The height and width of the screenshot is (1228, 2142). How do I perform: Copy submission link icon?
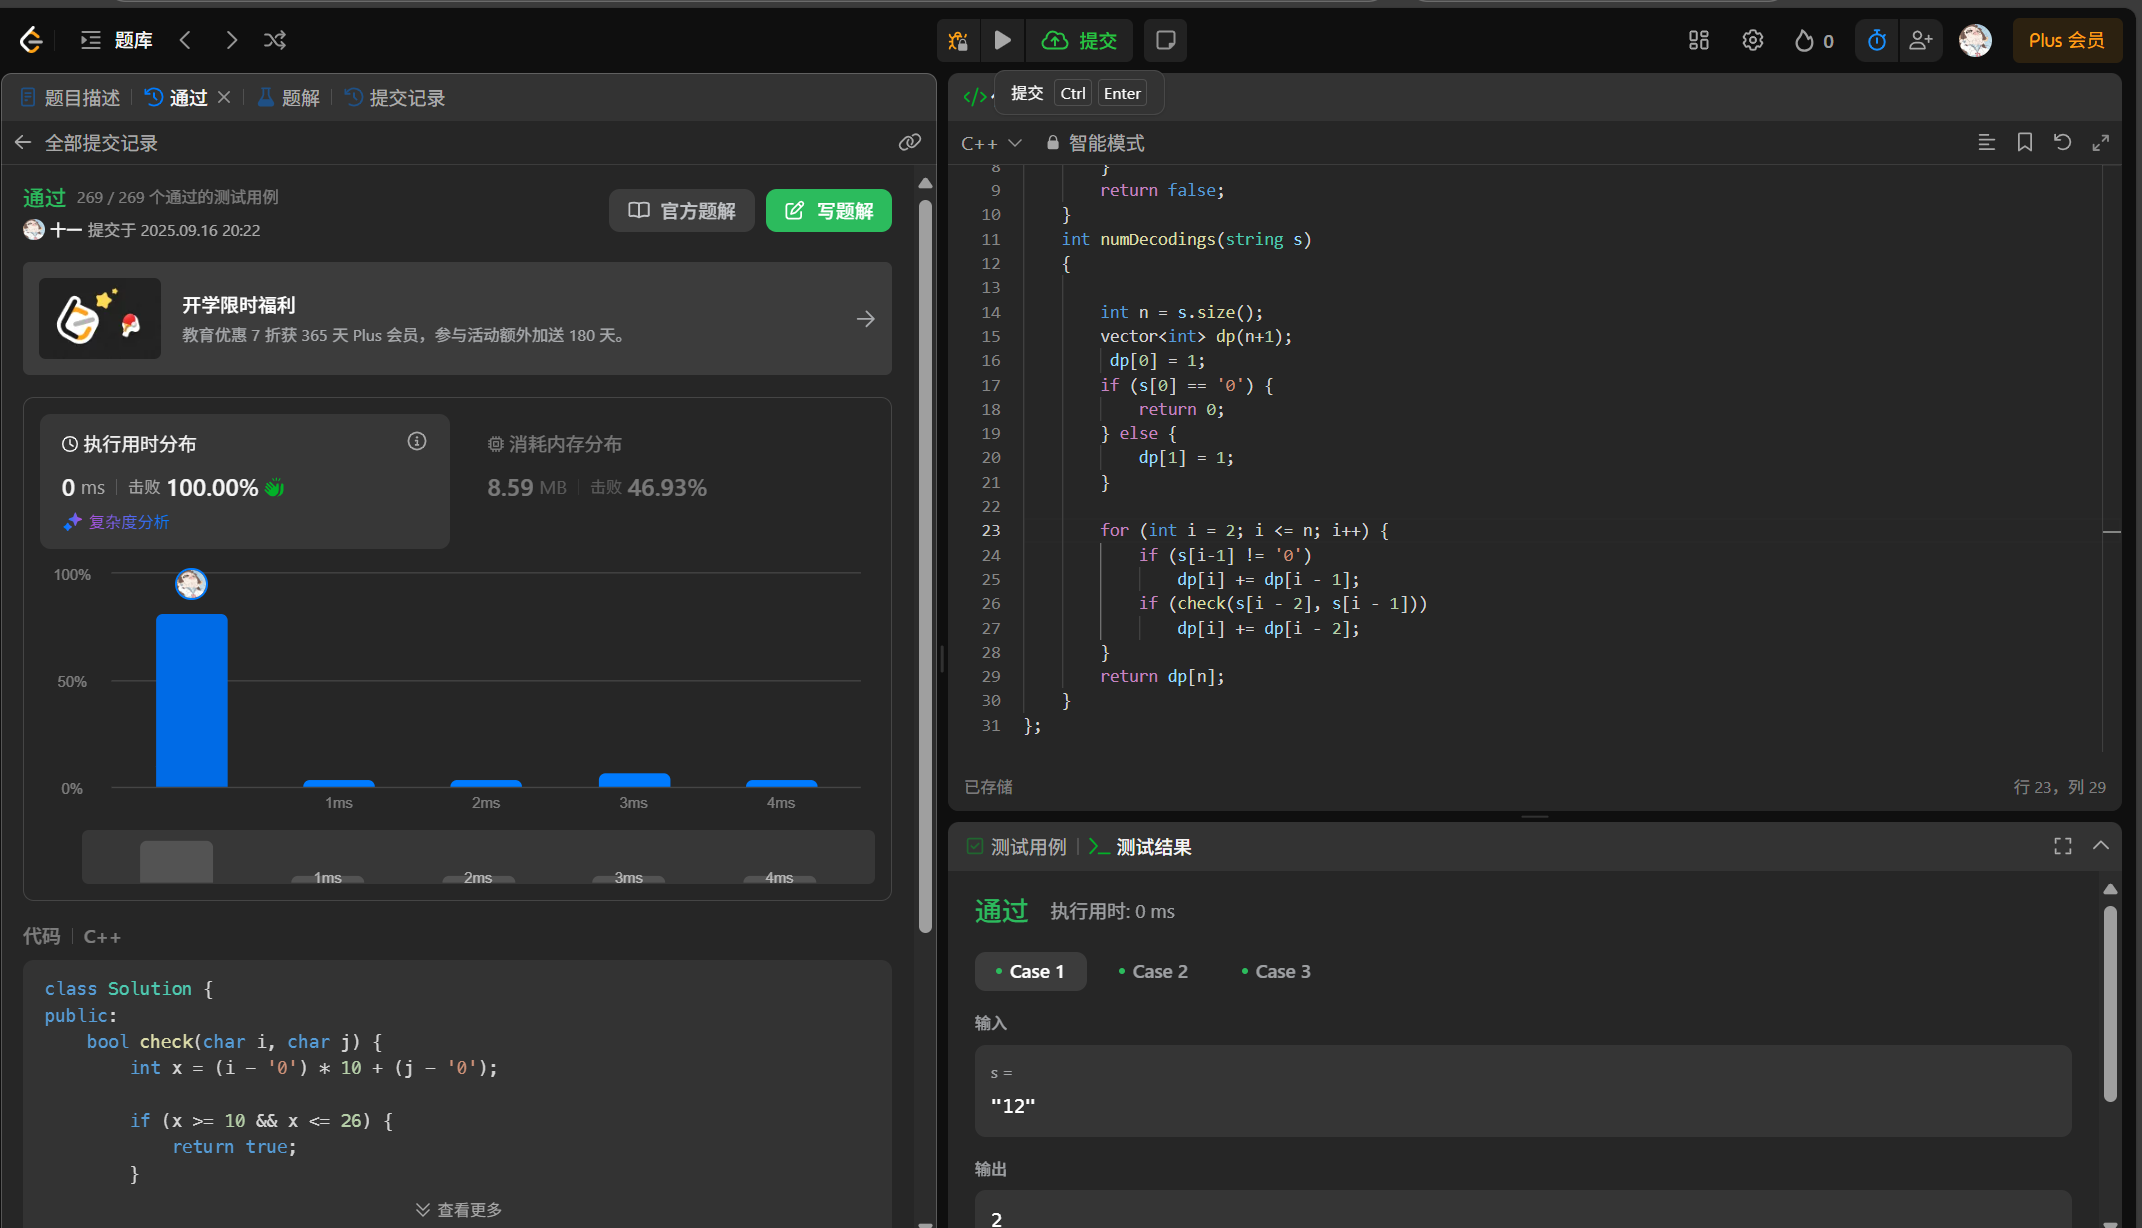point(909,142)
